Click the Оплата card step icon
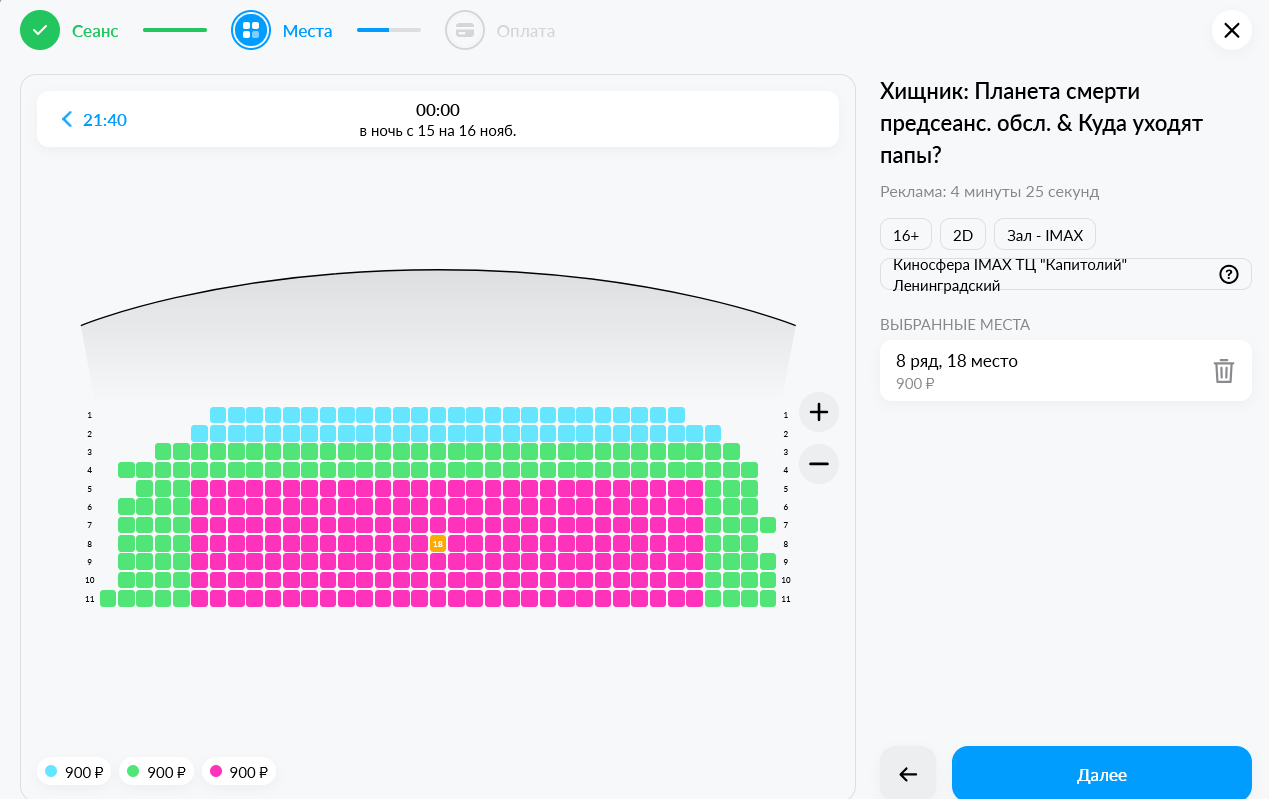Viewport: 1269px width, 799px height. (x=464, y=30)
